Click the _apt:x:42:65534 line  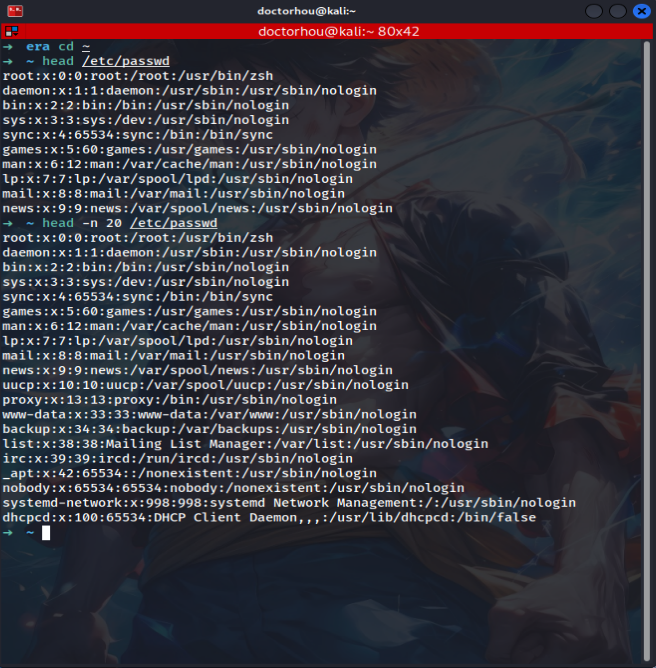(190, 473)
